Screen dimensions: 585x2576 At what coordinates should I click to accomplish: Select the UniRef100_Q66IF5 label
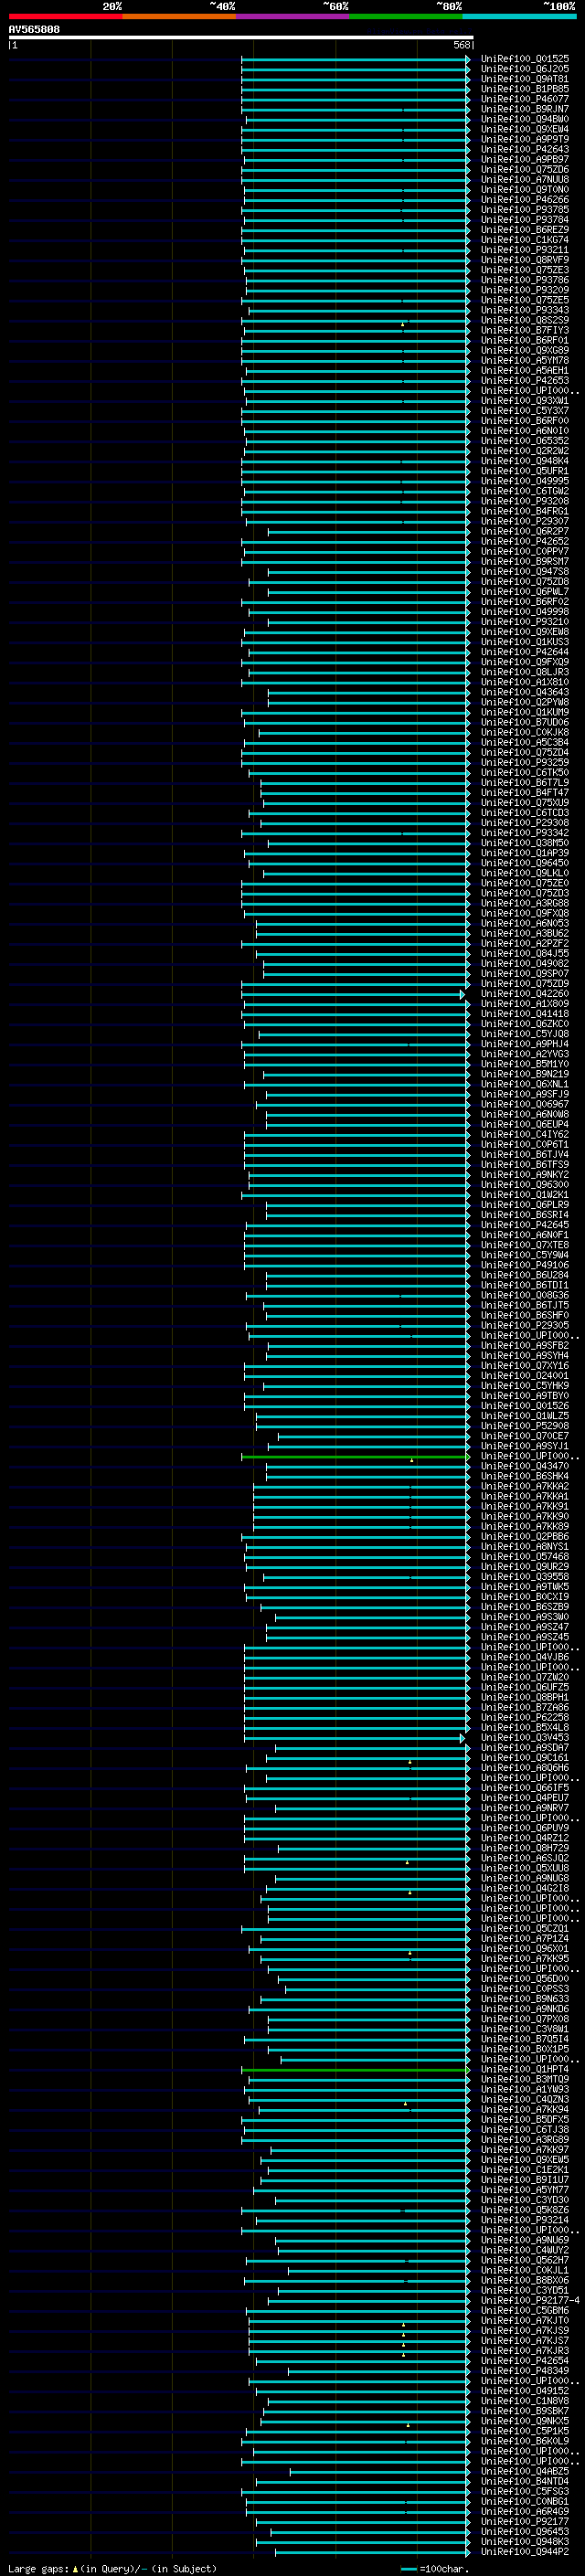[x=525, y=1788]
